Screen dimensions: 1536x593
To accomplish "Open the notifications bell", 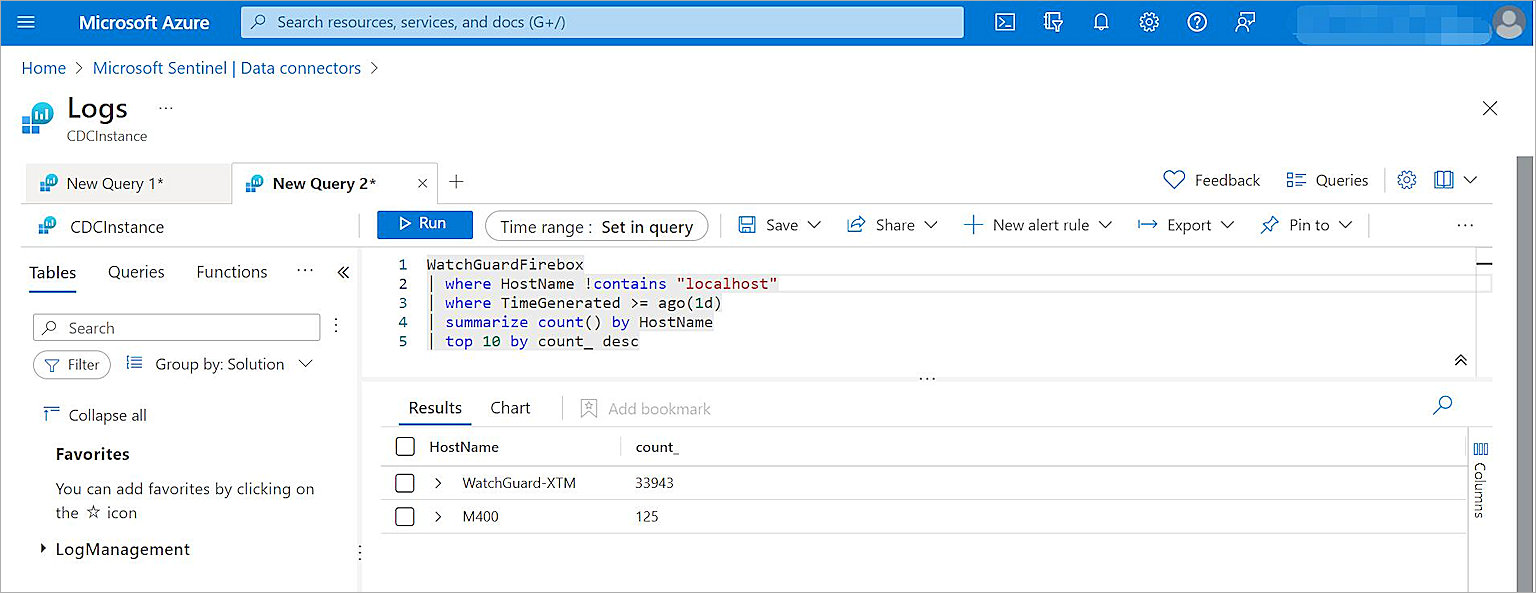I will (1101, 21).
